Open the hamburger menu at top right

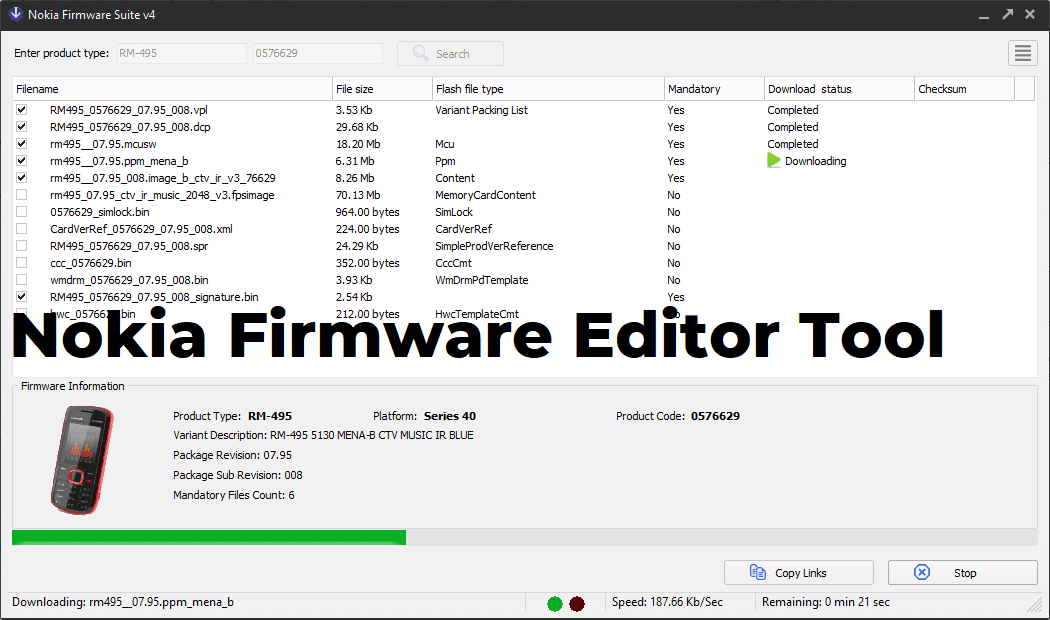pos(1023,54)
